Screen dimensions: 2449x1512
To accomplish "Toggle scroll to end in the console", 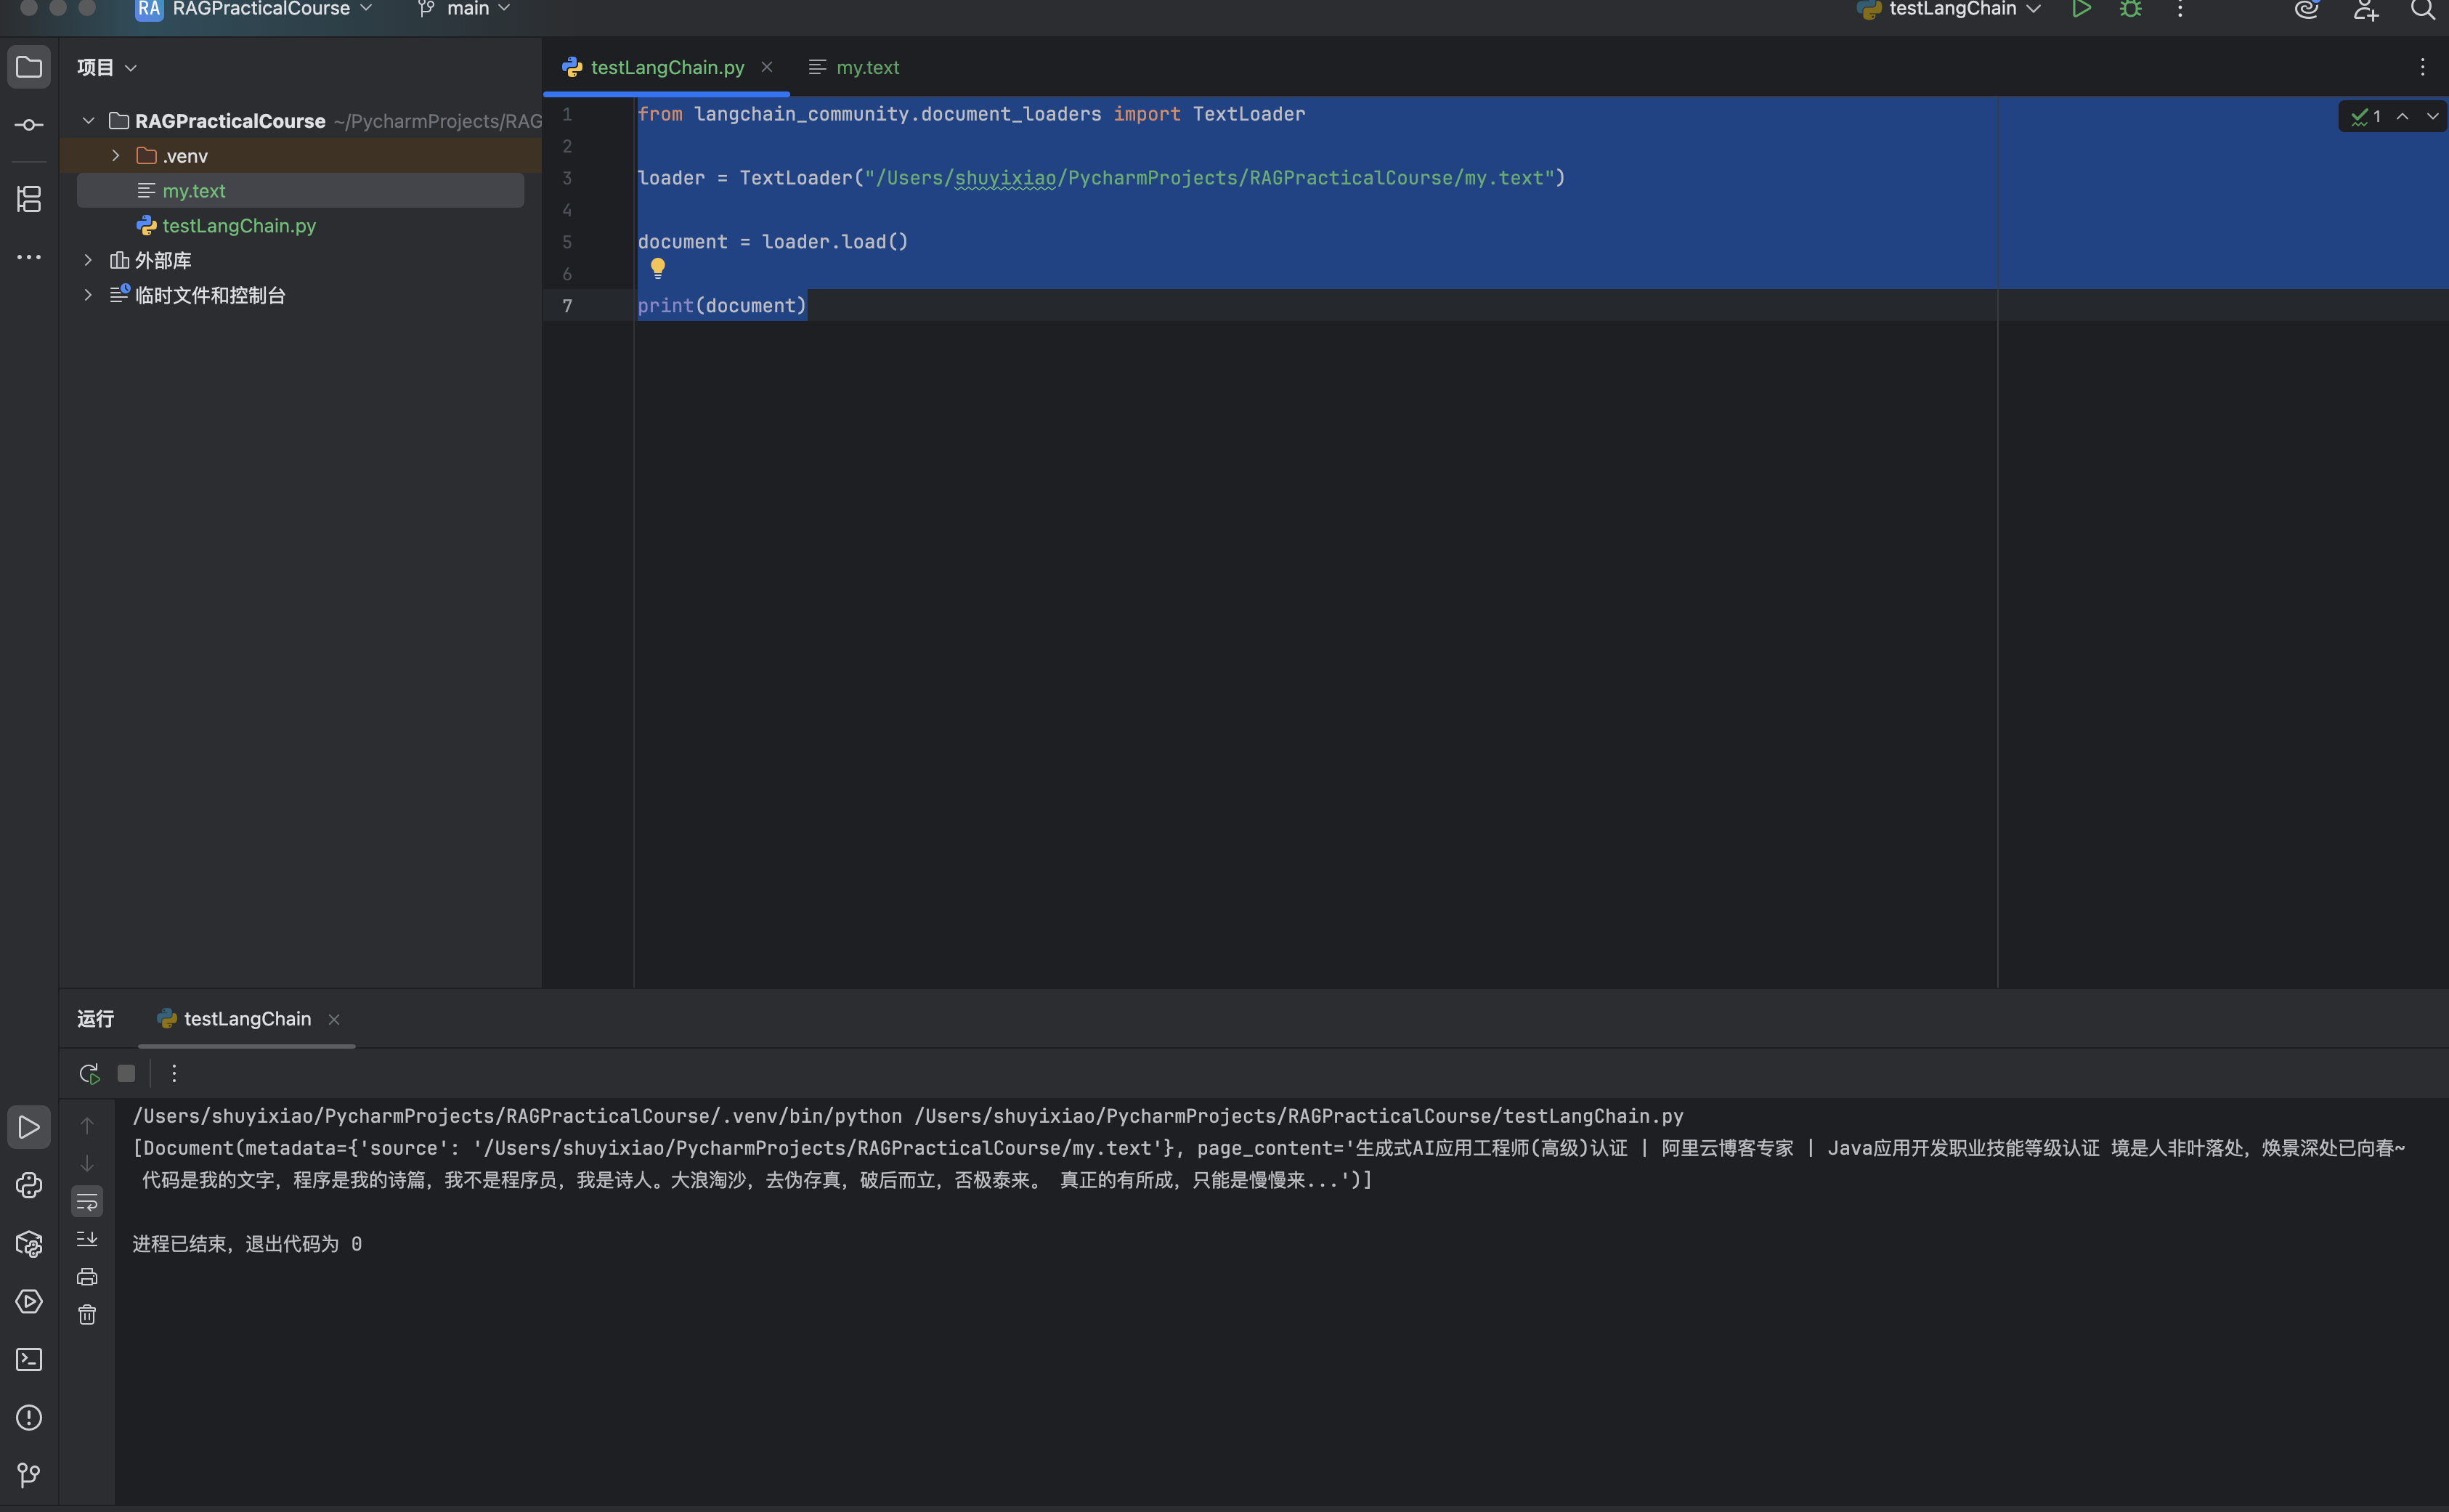I will pyautogui.click(x=87, y=1239).
